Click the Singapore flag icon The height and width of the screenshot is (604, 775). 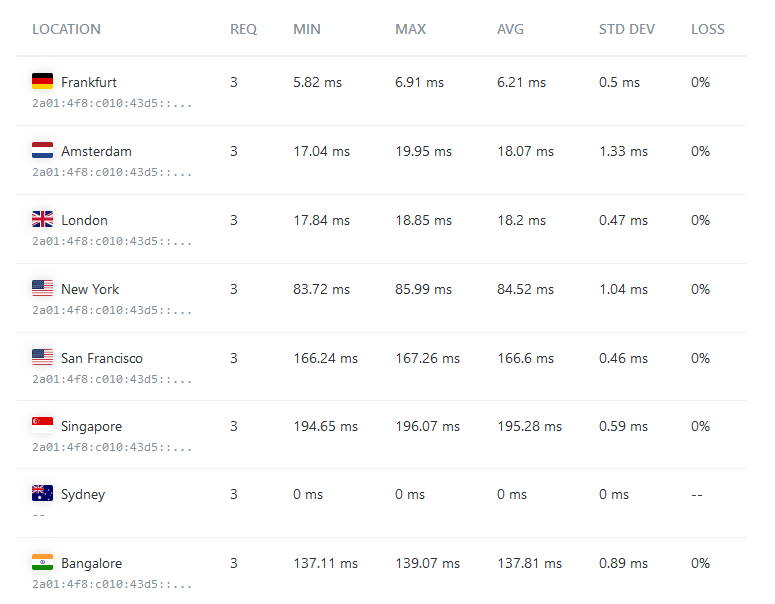point(42,426)
